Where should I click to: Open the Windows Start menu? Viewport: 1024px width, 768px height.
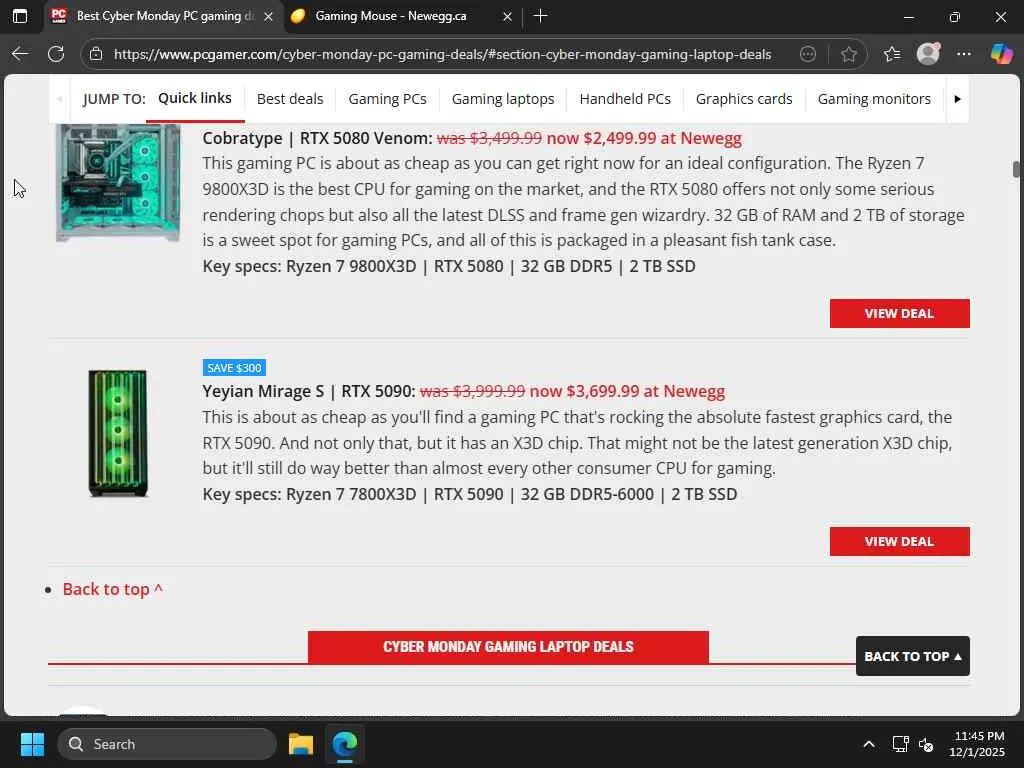pyautogui.click(x=32, y=744)
